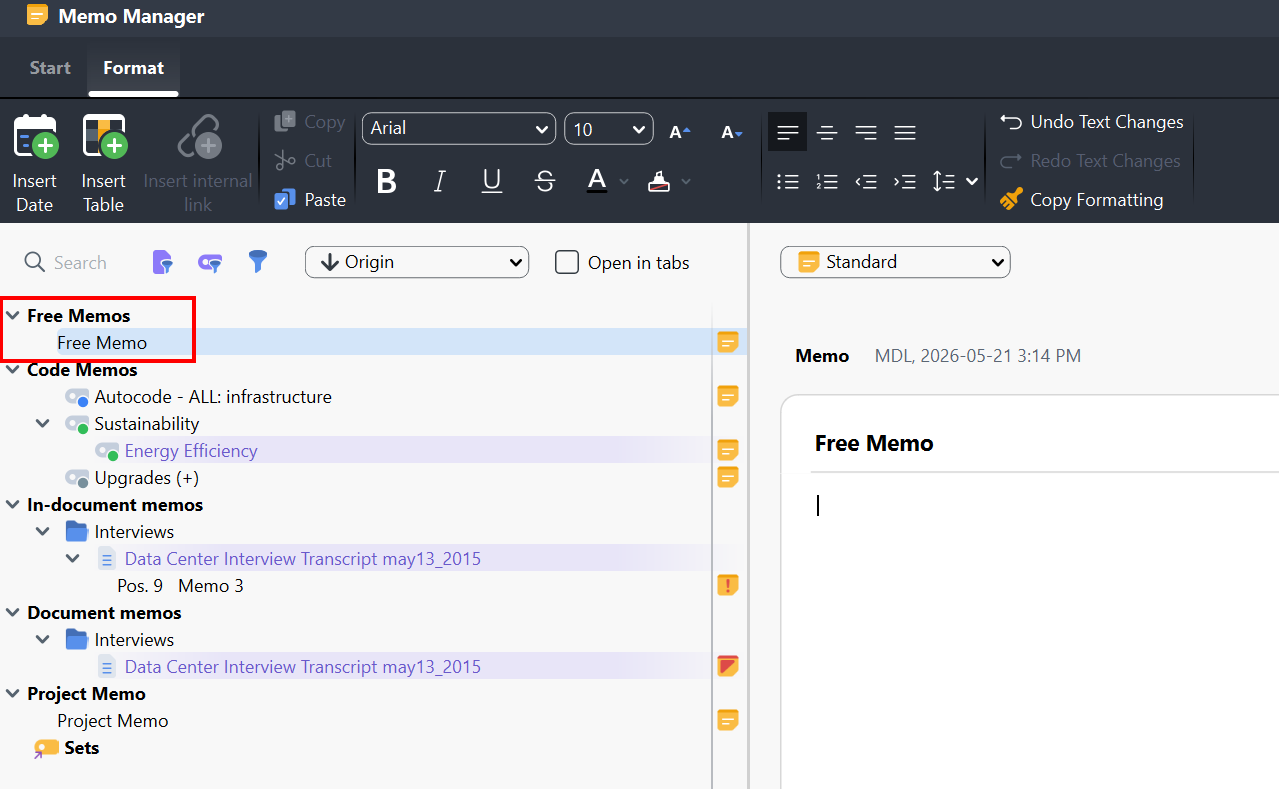The height and width of the screenshot is (789, 1279).
Task: Select Autocode - ALL: infrastructure memo
Action: click(x=213, y=397)
